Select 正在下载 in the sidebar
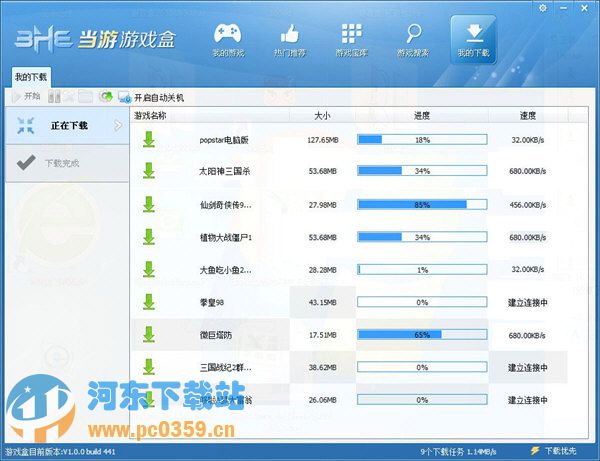Screen dimensions: 600x461 (67, 125)
